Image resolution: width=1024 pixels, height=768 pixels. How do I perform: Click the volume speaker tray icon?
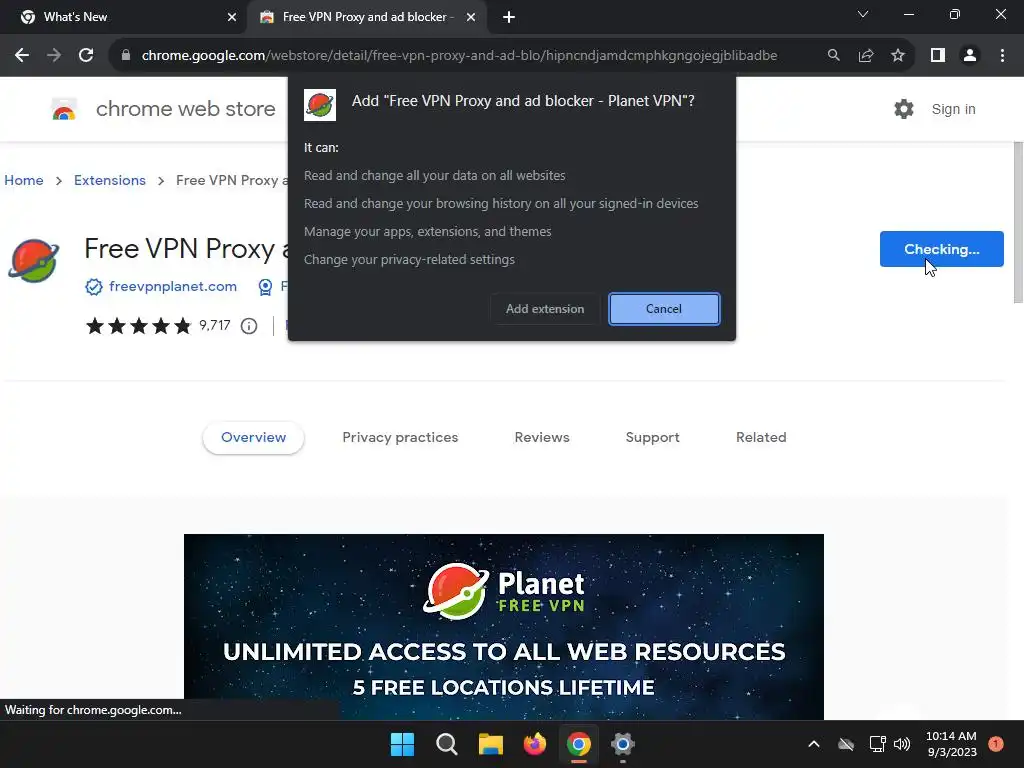tap(902, 744)
